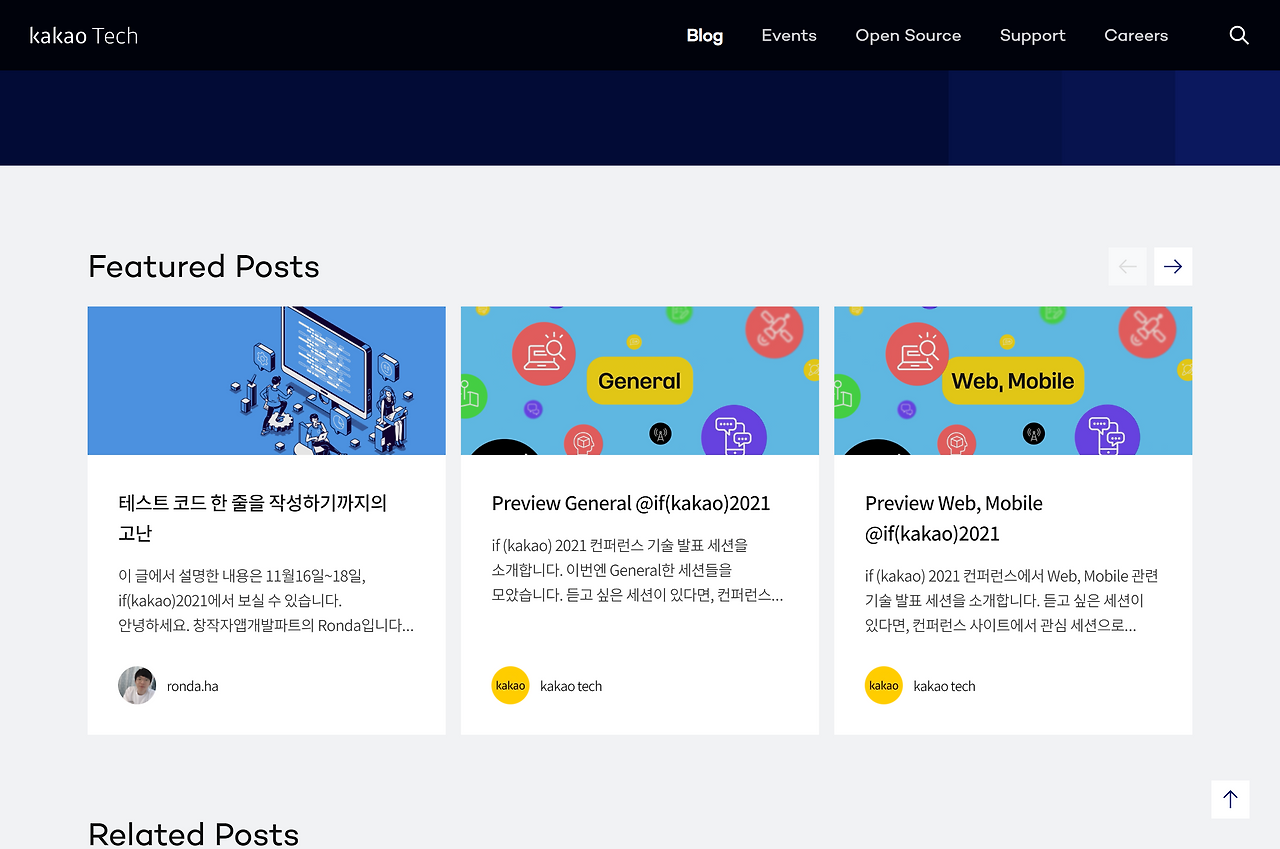Click ronda.ha's profile picture

[137, 685]
